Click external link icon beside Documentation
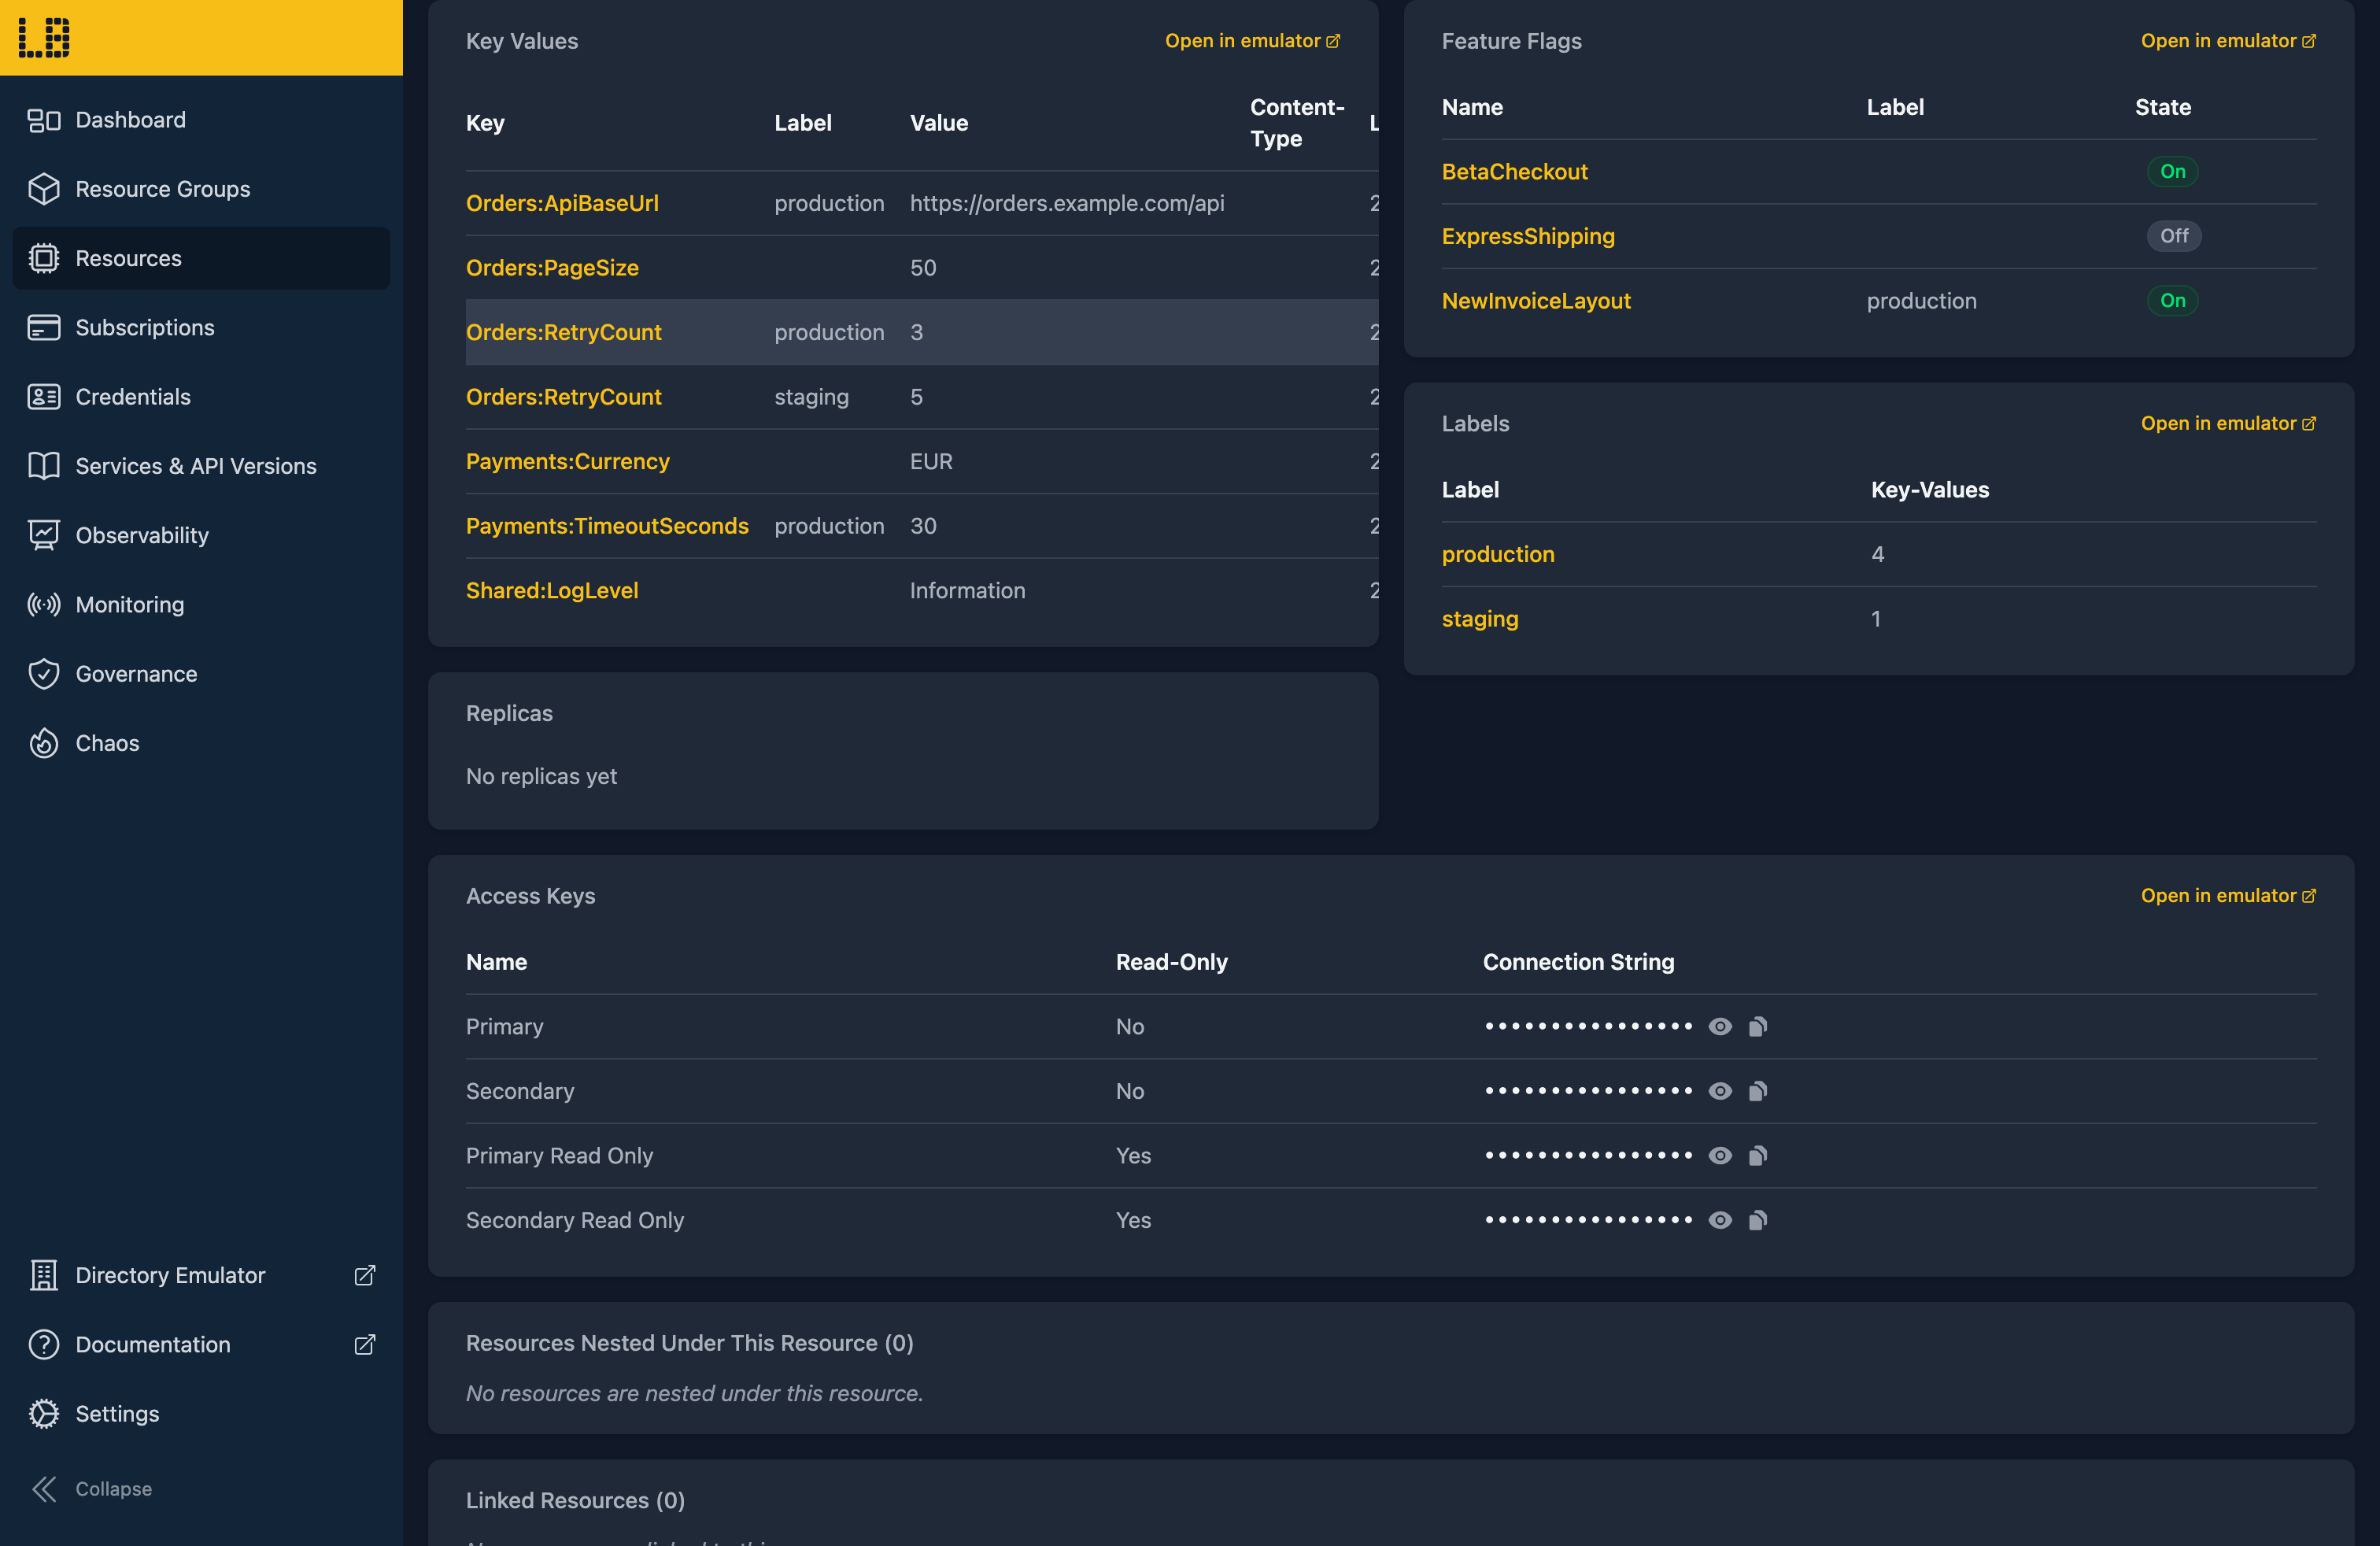2380x1546 pixels. tap(365, 1345)
